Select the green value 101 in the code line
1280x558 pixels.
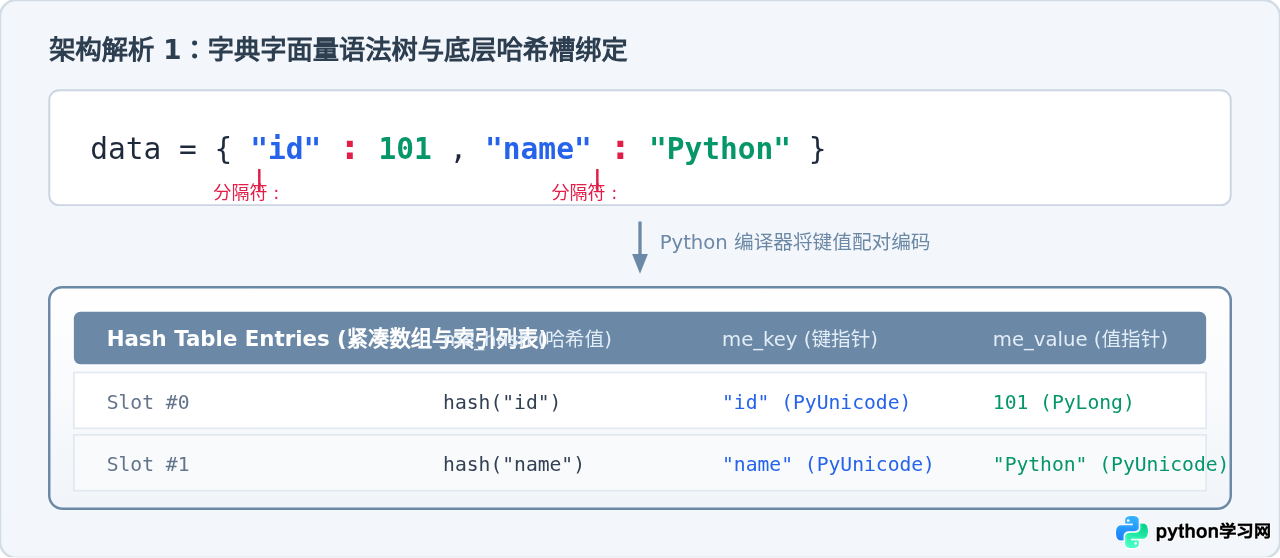405,149
